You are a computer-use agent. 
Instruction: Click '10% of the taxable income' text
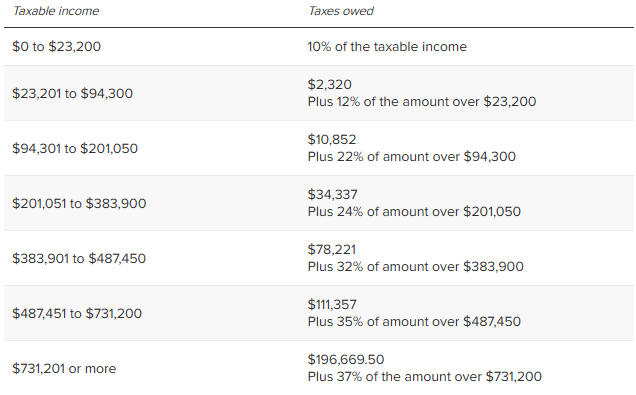coord(387,47)
